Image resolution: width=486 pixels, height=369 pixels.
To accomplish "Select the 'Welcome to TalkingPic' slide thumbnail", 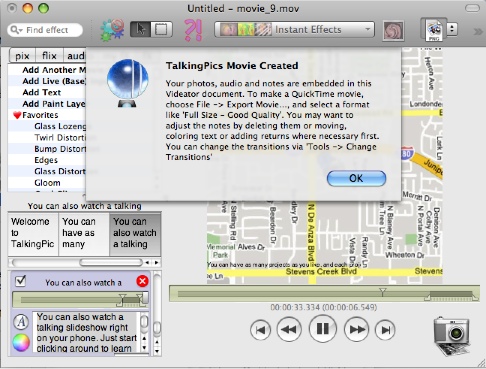I will pos(33,234).
